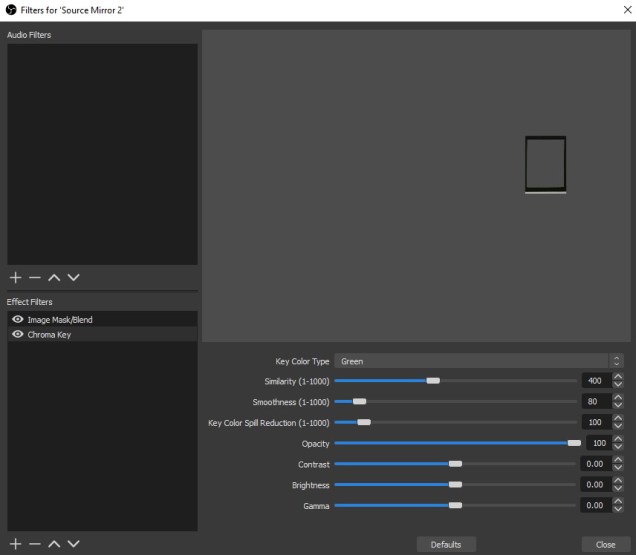Move effect filter up with arrow icon

54,544
